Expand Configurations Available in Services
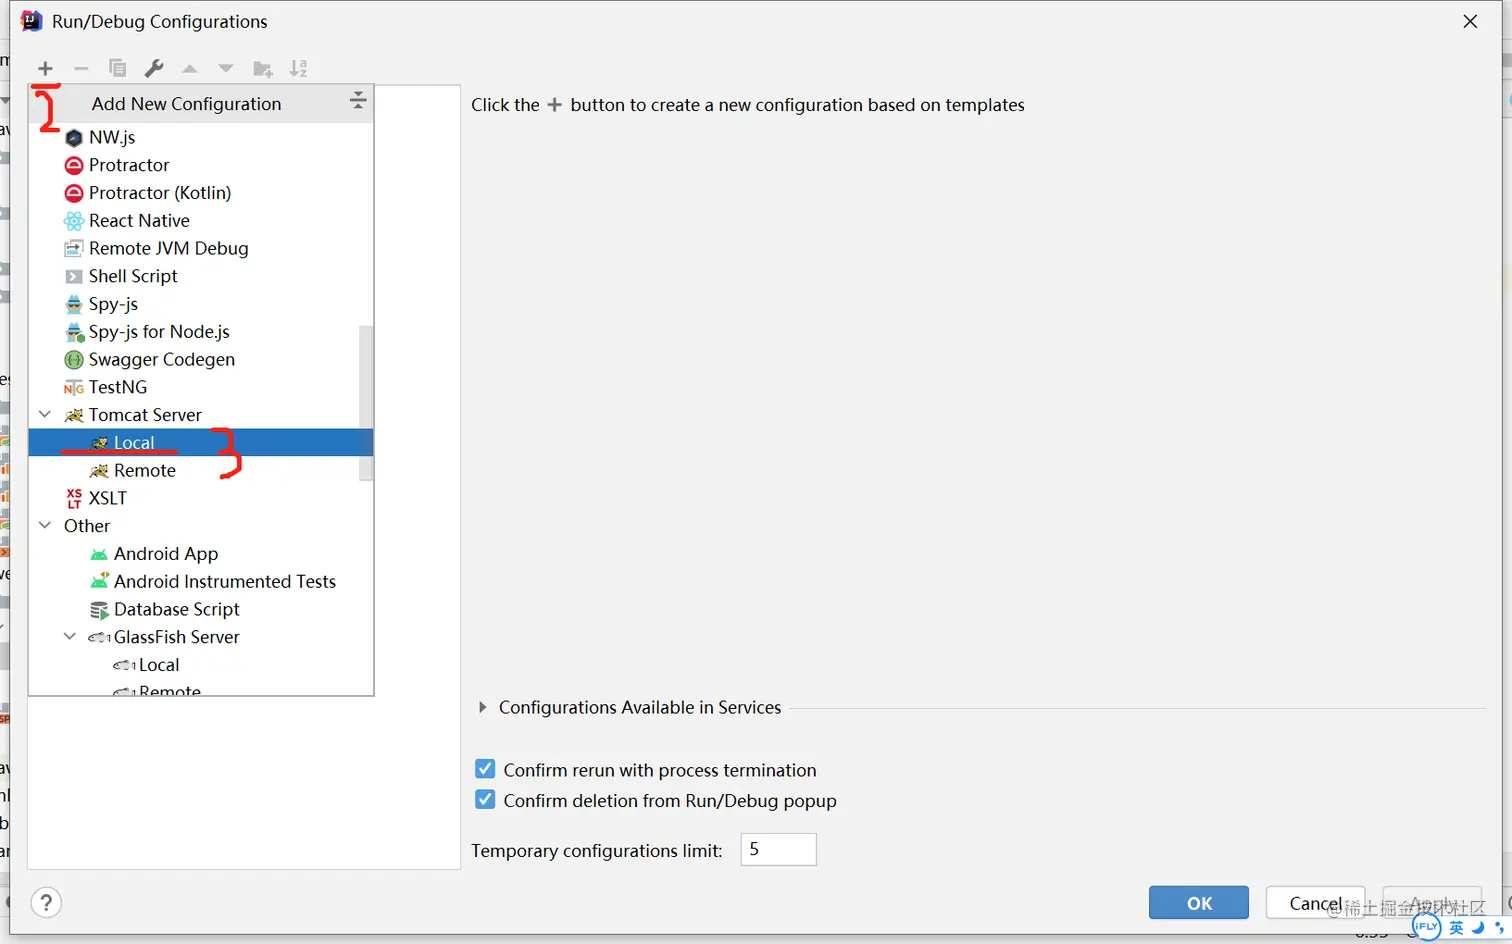1512x944 pixels. tap(483, 707)
